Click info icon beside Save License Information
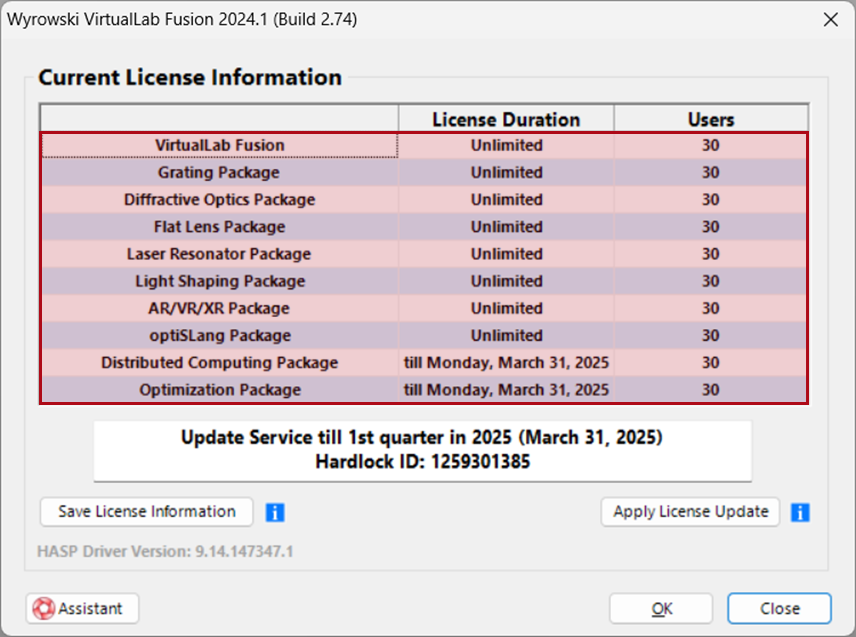The height and width of the screenshot is (637, 856). tap(275, 513)
